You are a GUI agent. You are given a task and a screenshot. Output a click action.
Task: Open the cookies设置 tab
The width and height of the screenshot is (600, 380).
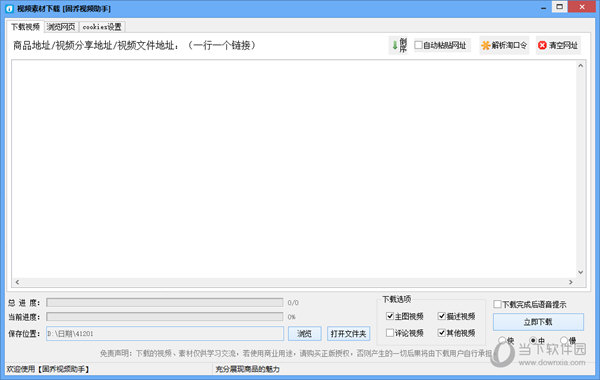102,27
